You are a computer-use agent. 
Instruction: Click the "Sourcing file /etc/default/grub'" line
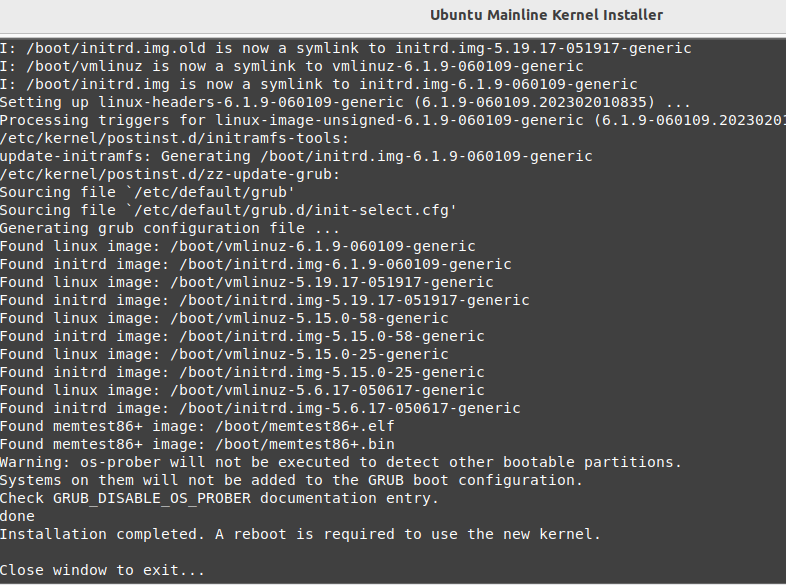tap(147, 192)
